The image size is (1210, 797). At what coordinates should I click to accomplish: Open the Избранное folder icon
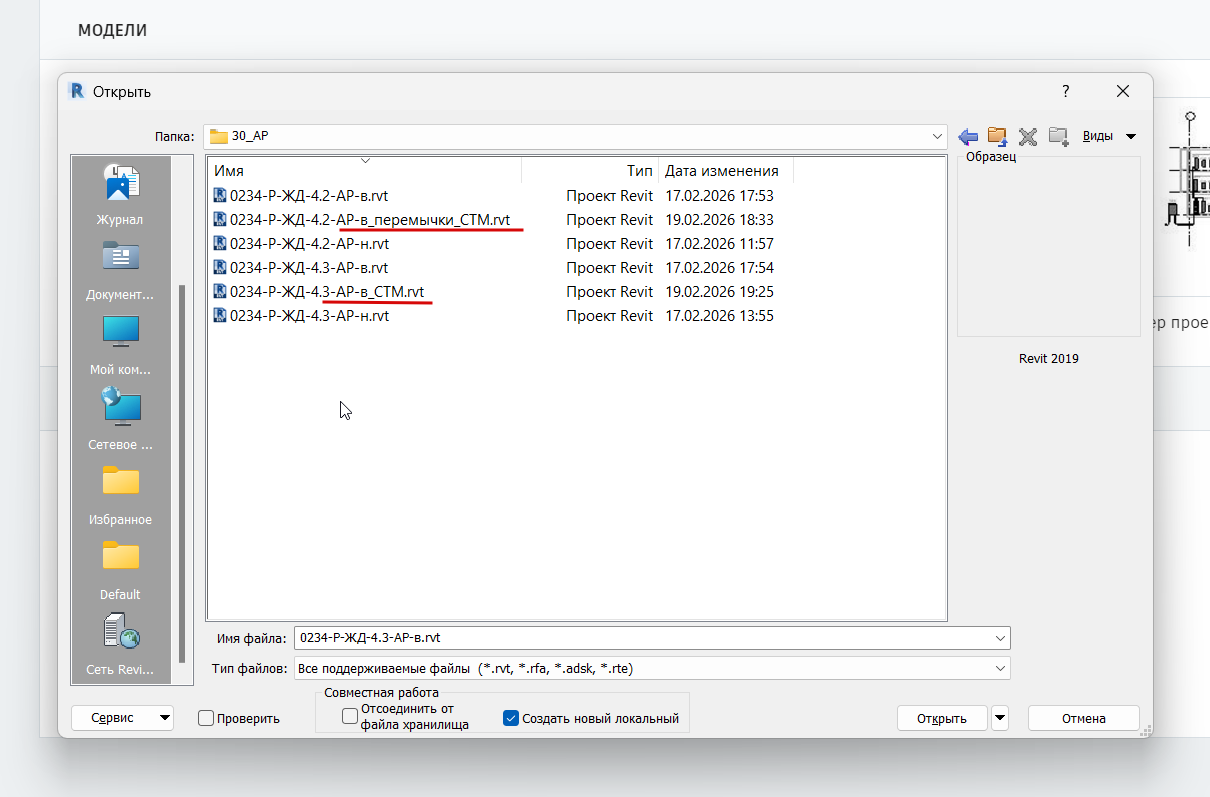tap(121, 481)
